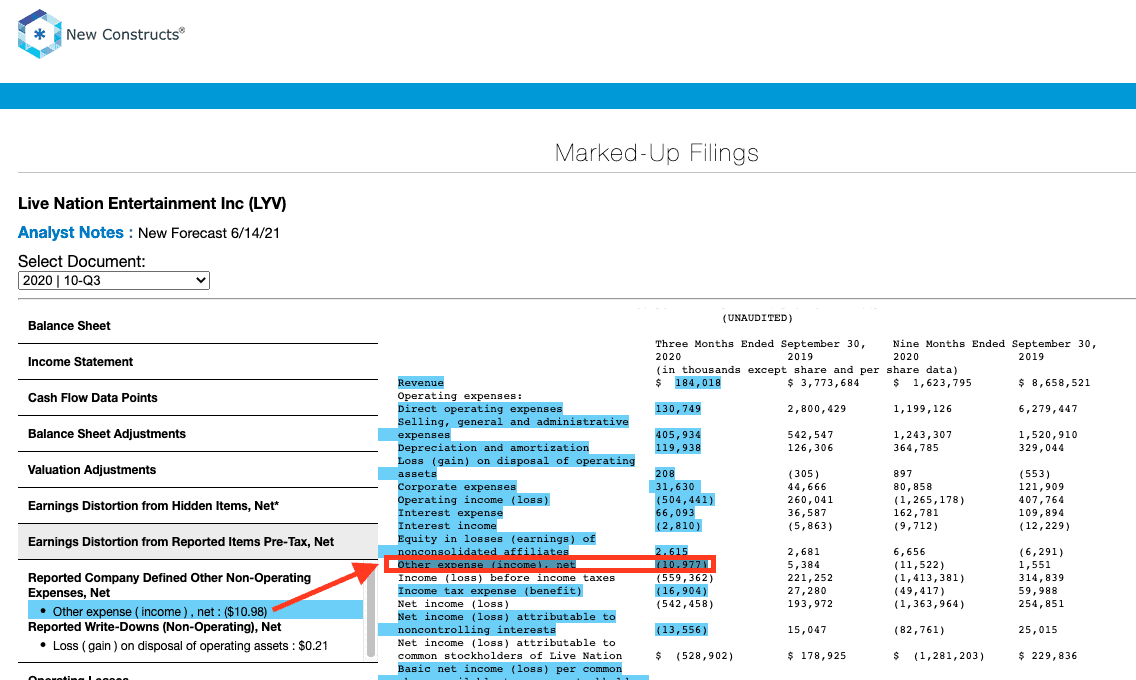Screen dimensions: 1136x680
Task: Click the highlighted value 119,938
Action: [x=677, y=448]
